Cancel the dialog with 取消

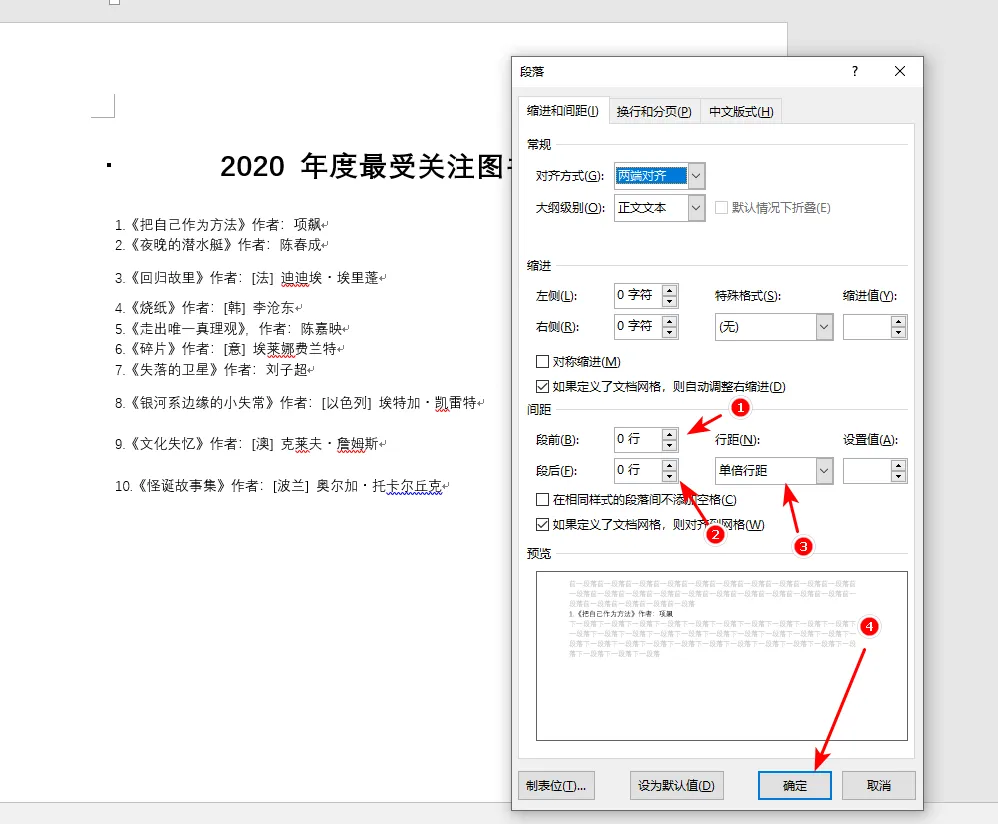point(879,786)
